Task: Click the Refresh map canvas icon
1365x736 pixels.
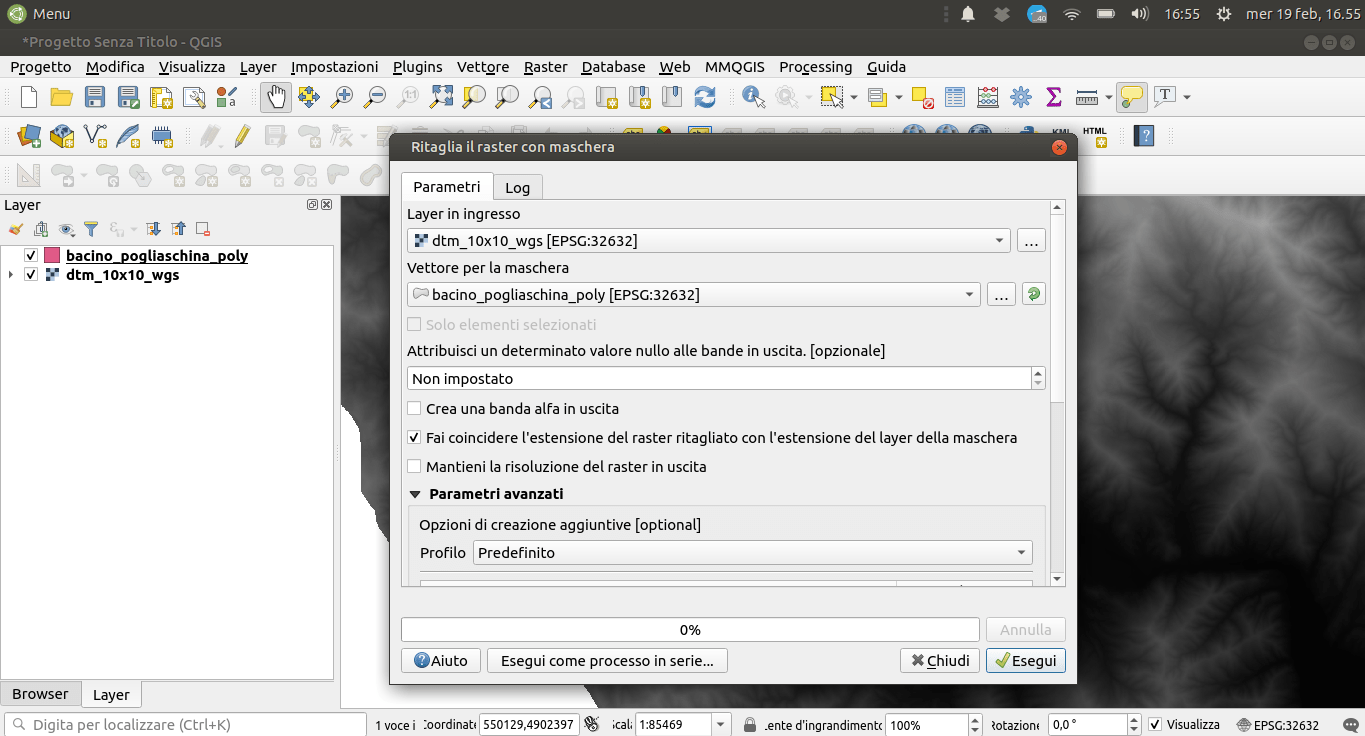Action: coord(705,97)
